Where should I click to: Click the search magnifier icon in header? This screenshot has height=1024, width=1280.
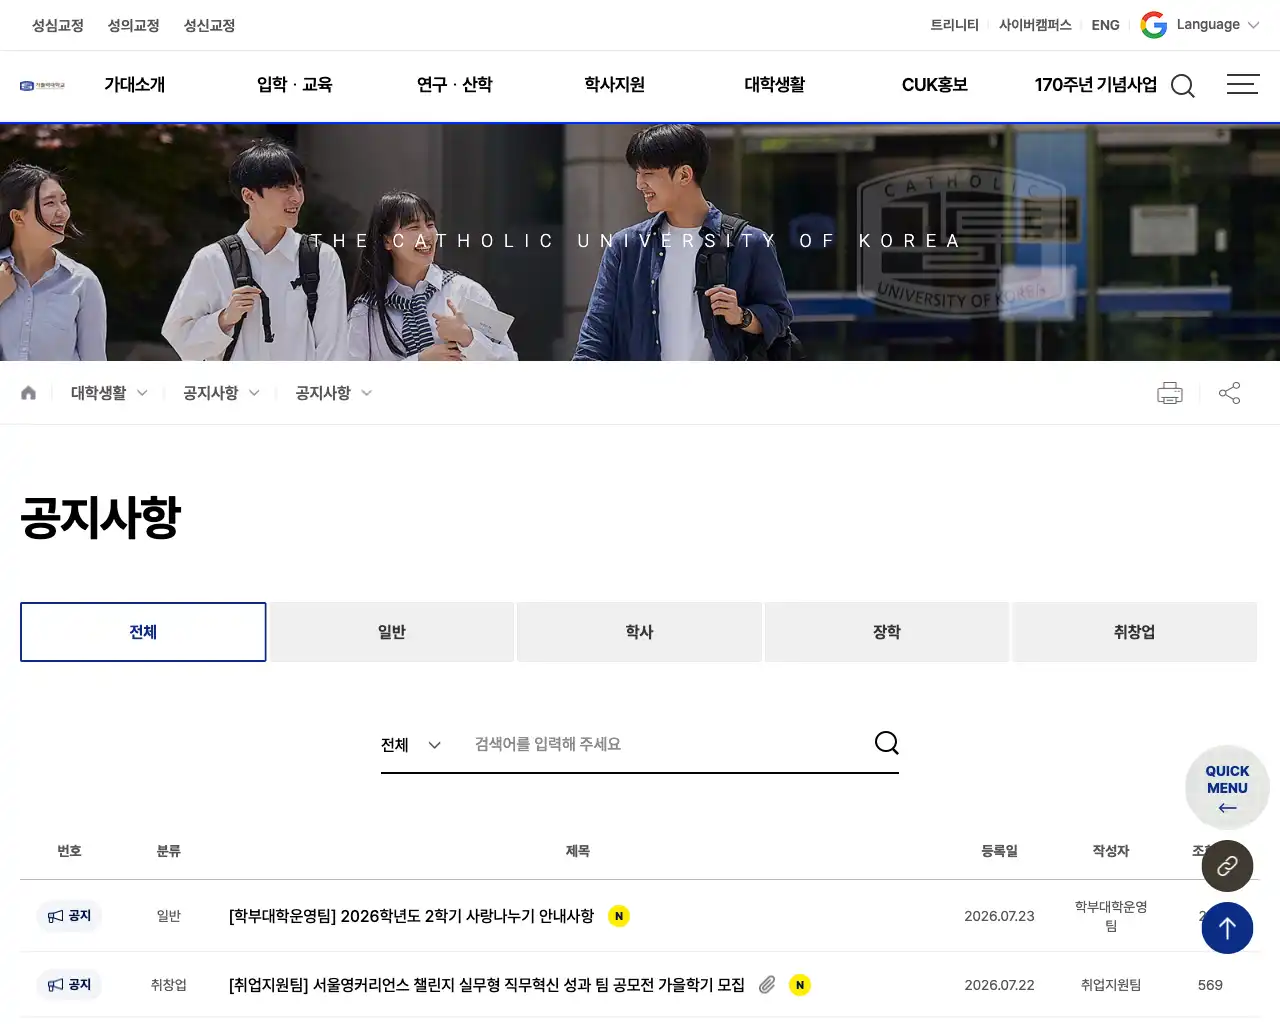pos(1183,86)
